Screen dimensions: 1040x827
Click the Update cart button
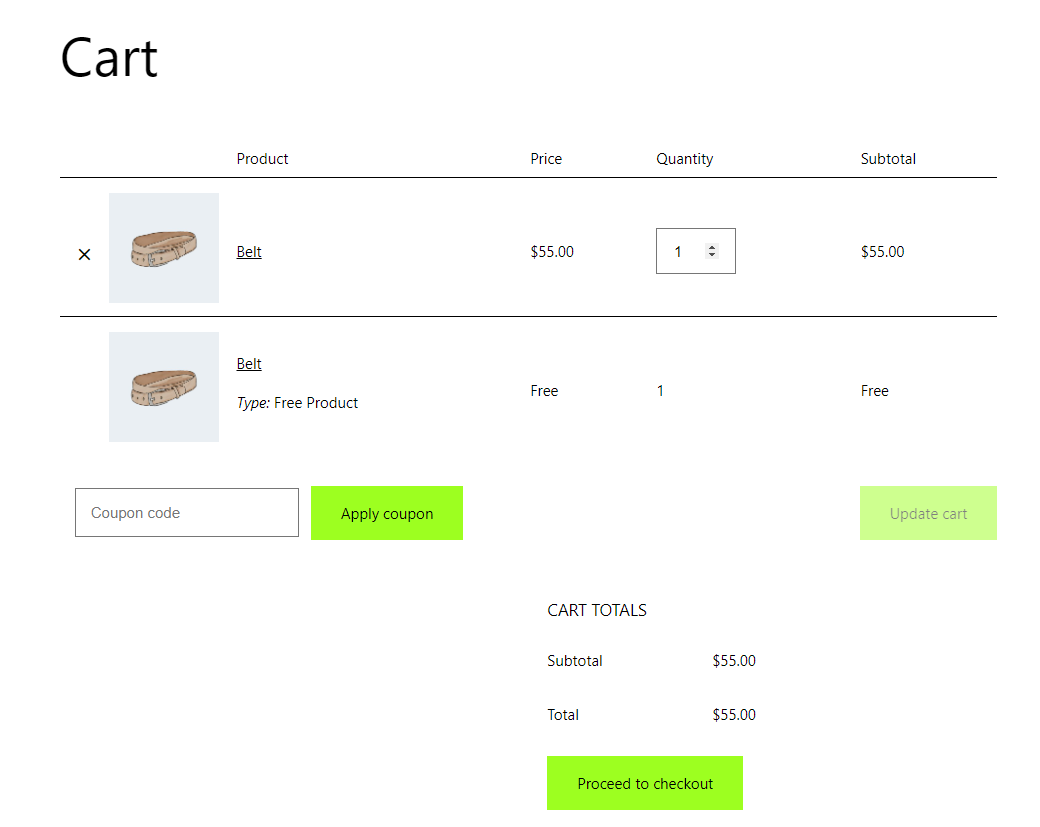(x=928, y=513)
